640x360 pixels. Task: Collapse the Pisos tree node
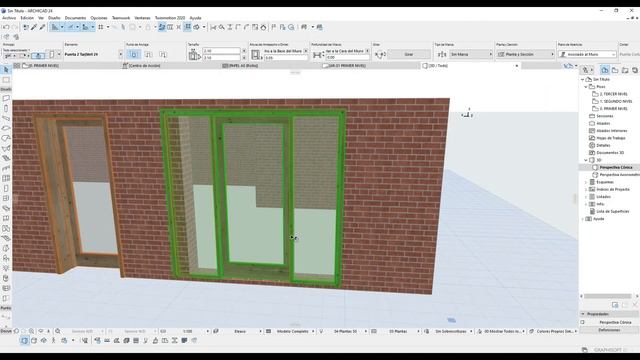586,87
